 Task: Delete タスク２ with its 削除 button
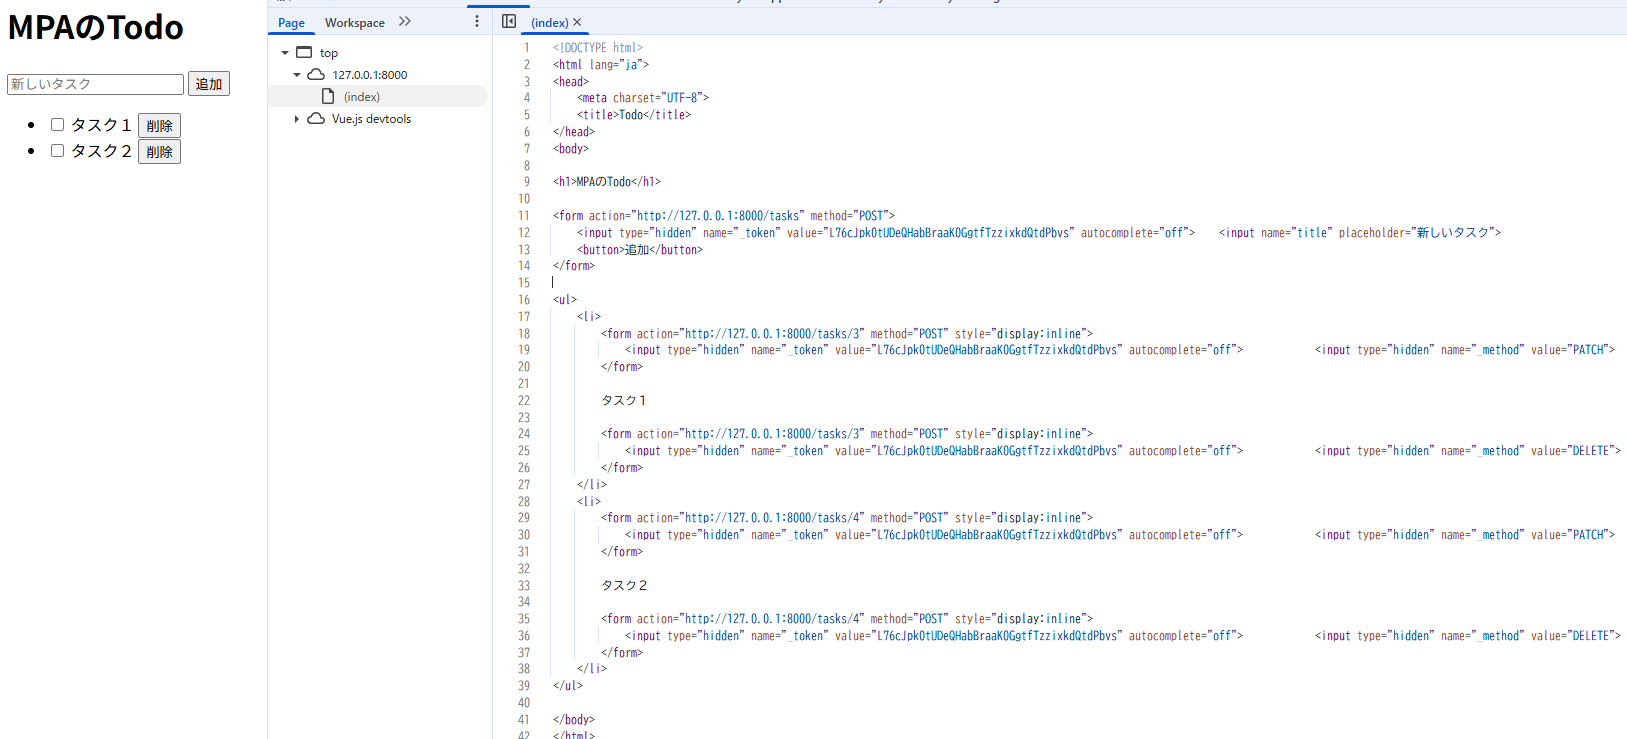pyautogui.click(x=159, y=152)
